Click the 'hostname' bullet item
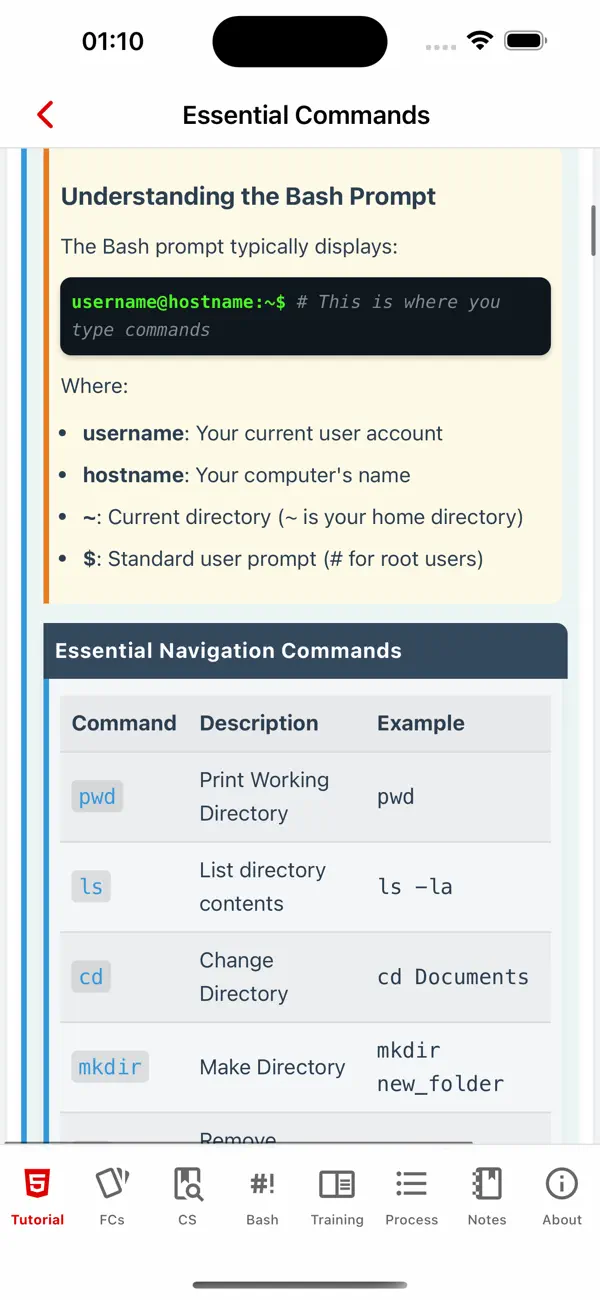 tap(246, 475)
